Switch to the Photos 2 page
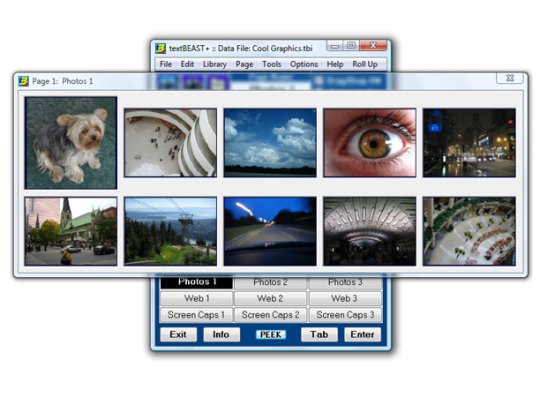The width and height of the screenshot is (540, 405). [x=270, y=282]
